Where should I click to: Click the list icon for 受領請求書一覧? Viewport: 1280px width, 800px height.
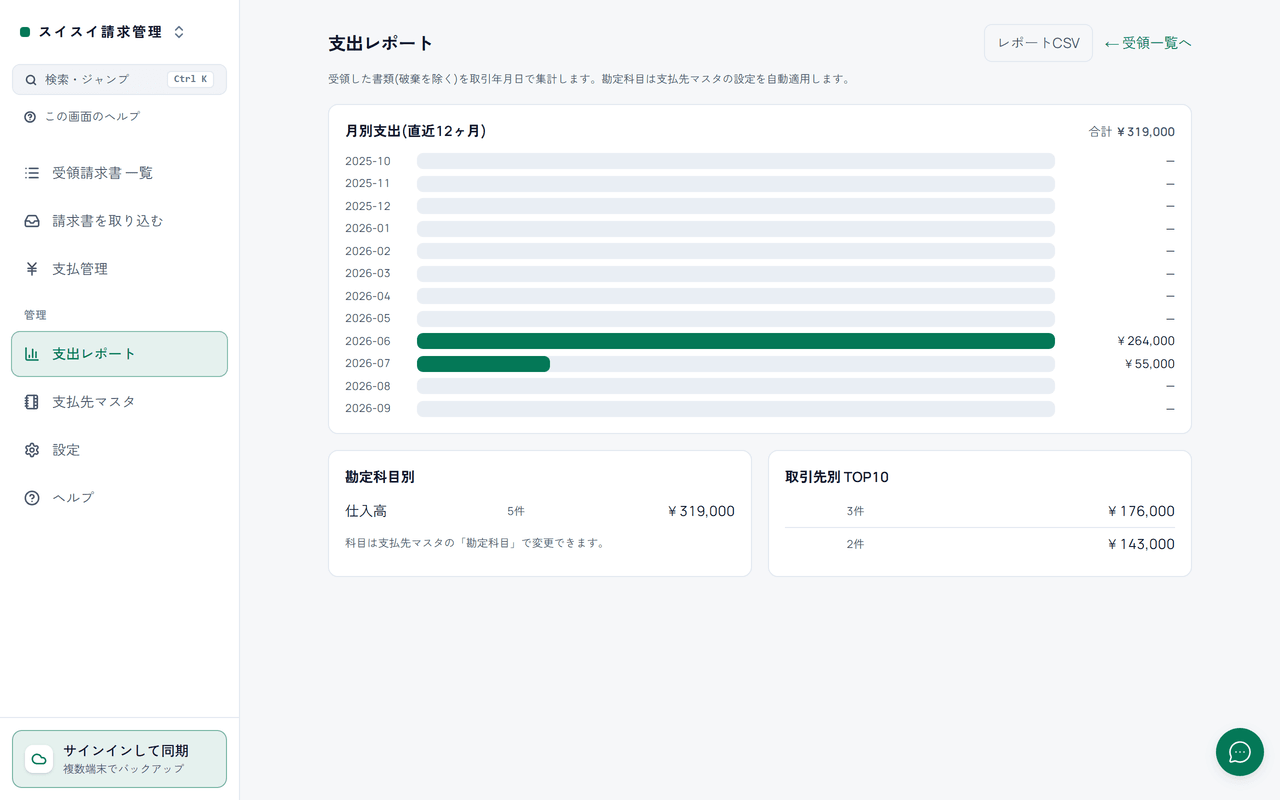(32, 173)
